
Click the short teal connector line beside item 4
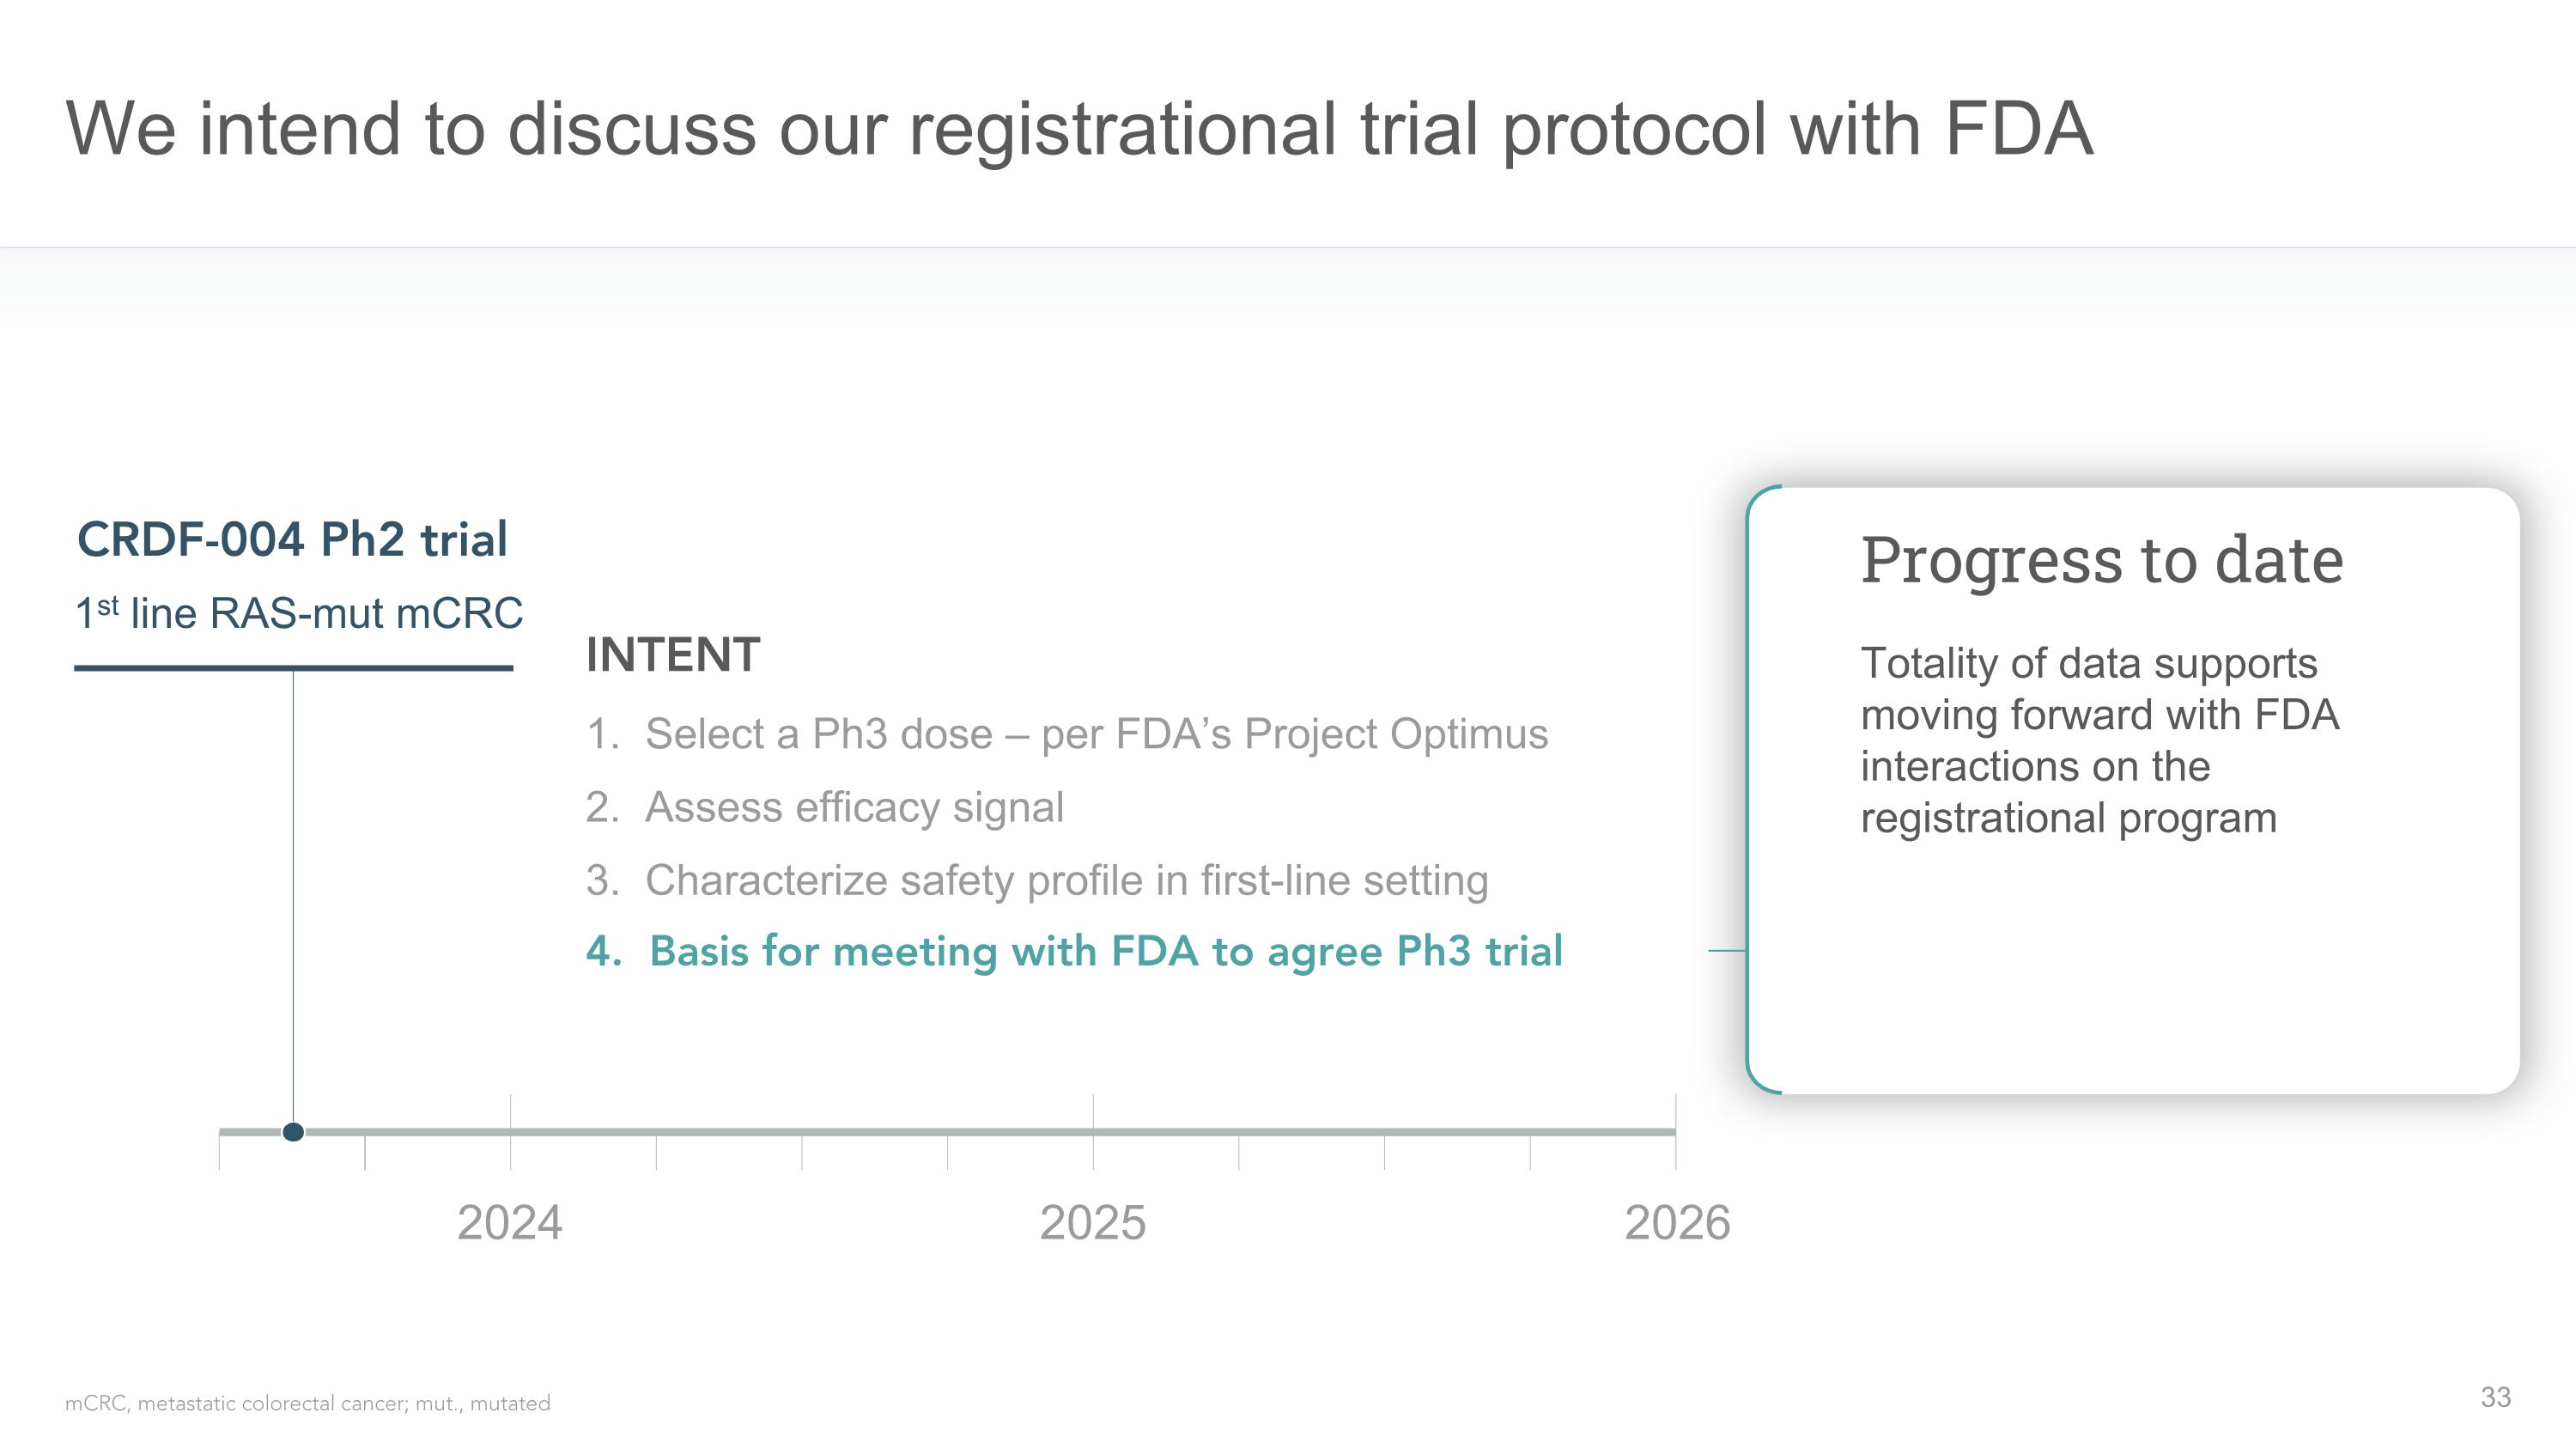[1727, 950]
